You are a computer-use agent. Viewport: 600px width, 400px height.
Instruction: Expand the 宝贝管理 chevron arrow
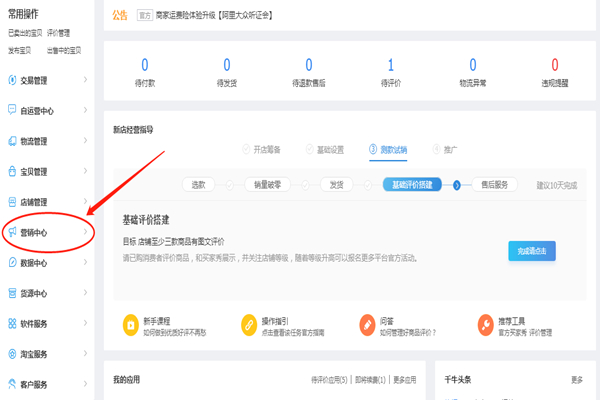coord(85,172)
